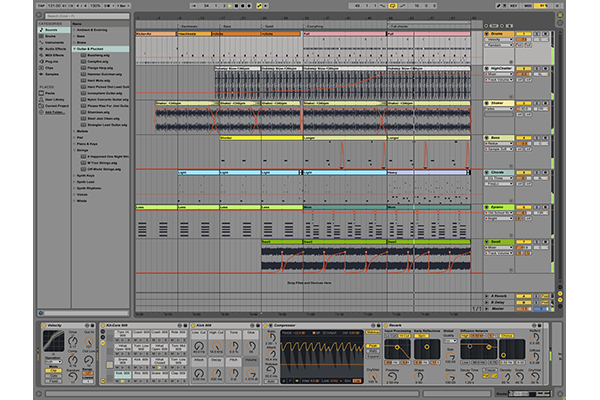The height and width of the screenshot is (400, 600).
Task: Toggle the Reverb device activator
Action: tap(387, 326)
